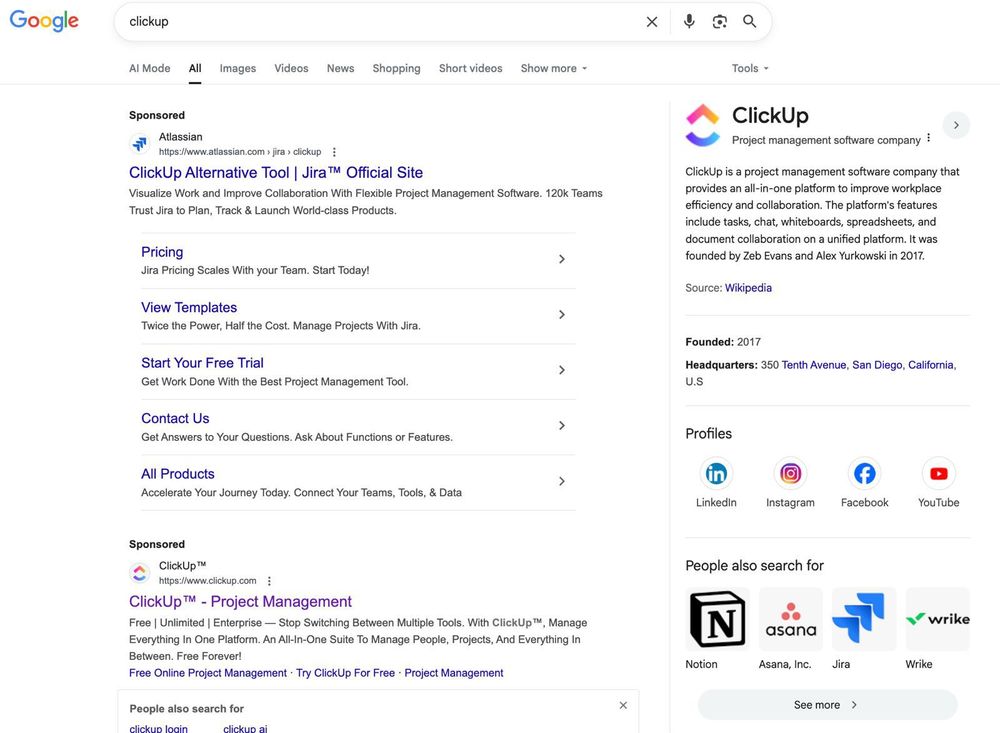Switch to the Short videos tab
This screenshot has height=733, width=1000.
coord(471,68)
